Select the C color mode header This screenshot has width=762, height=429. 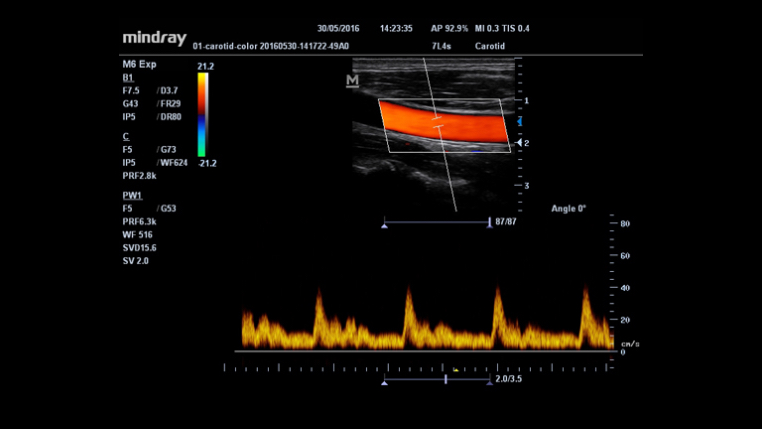point(126,136)
